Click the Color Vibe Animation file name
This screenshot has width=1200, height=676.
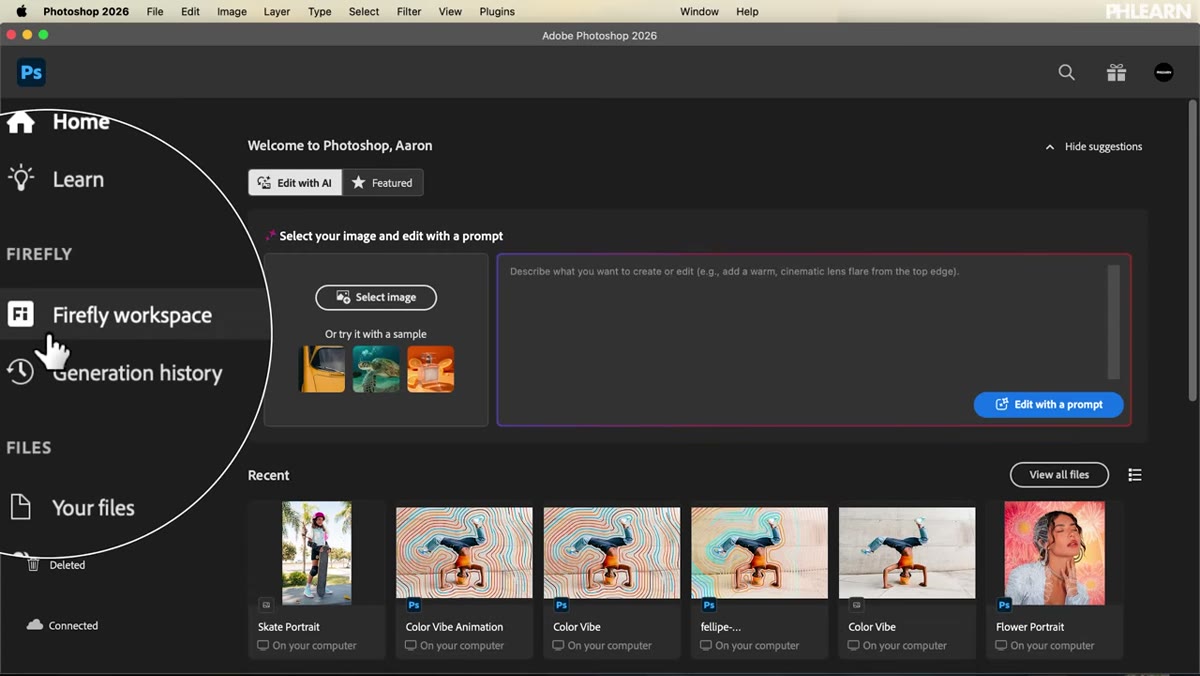click(455, 627)
